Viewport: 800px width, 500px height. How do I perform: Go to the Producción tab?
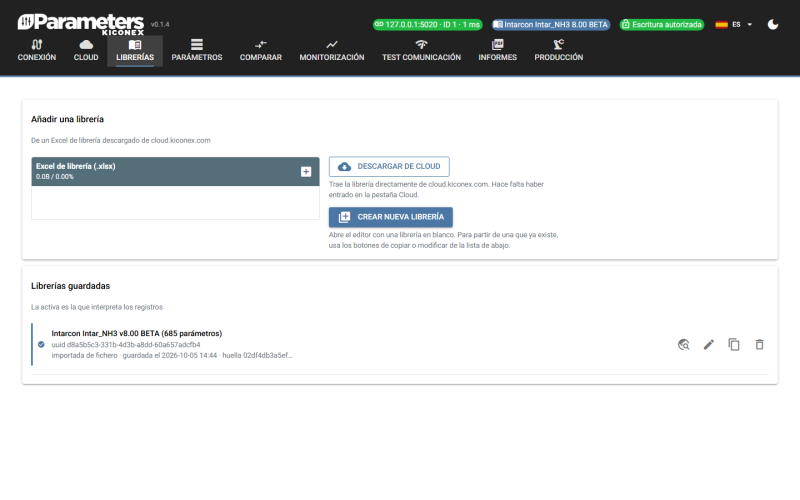(559, 51)
